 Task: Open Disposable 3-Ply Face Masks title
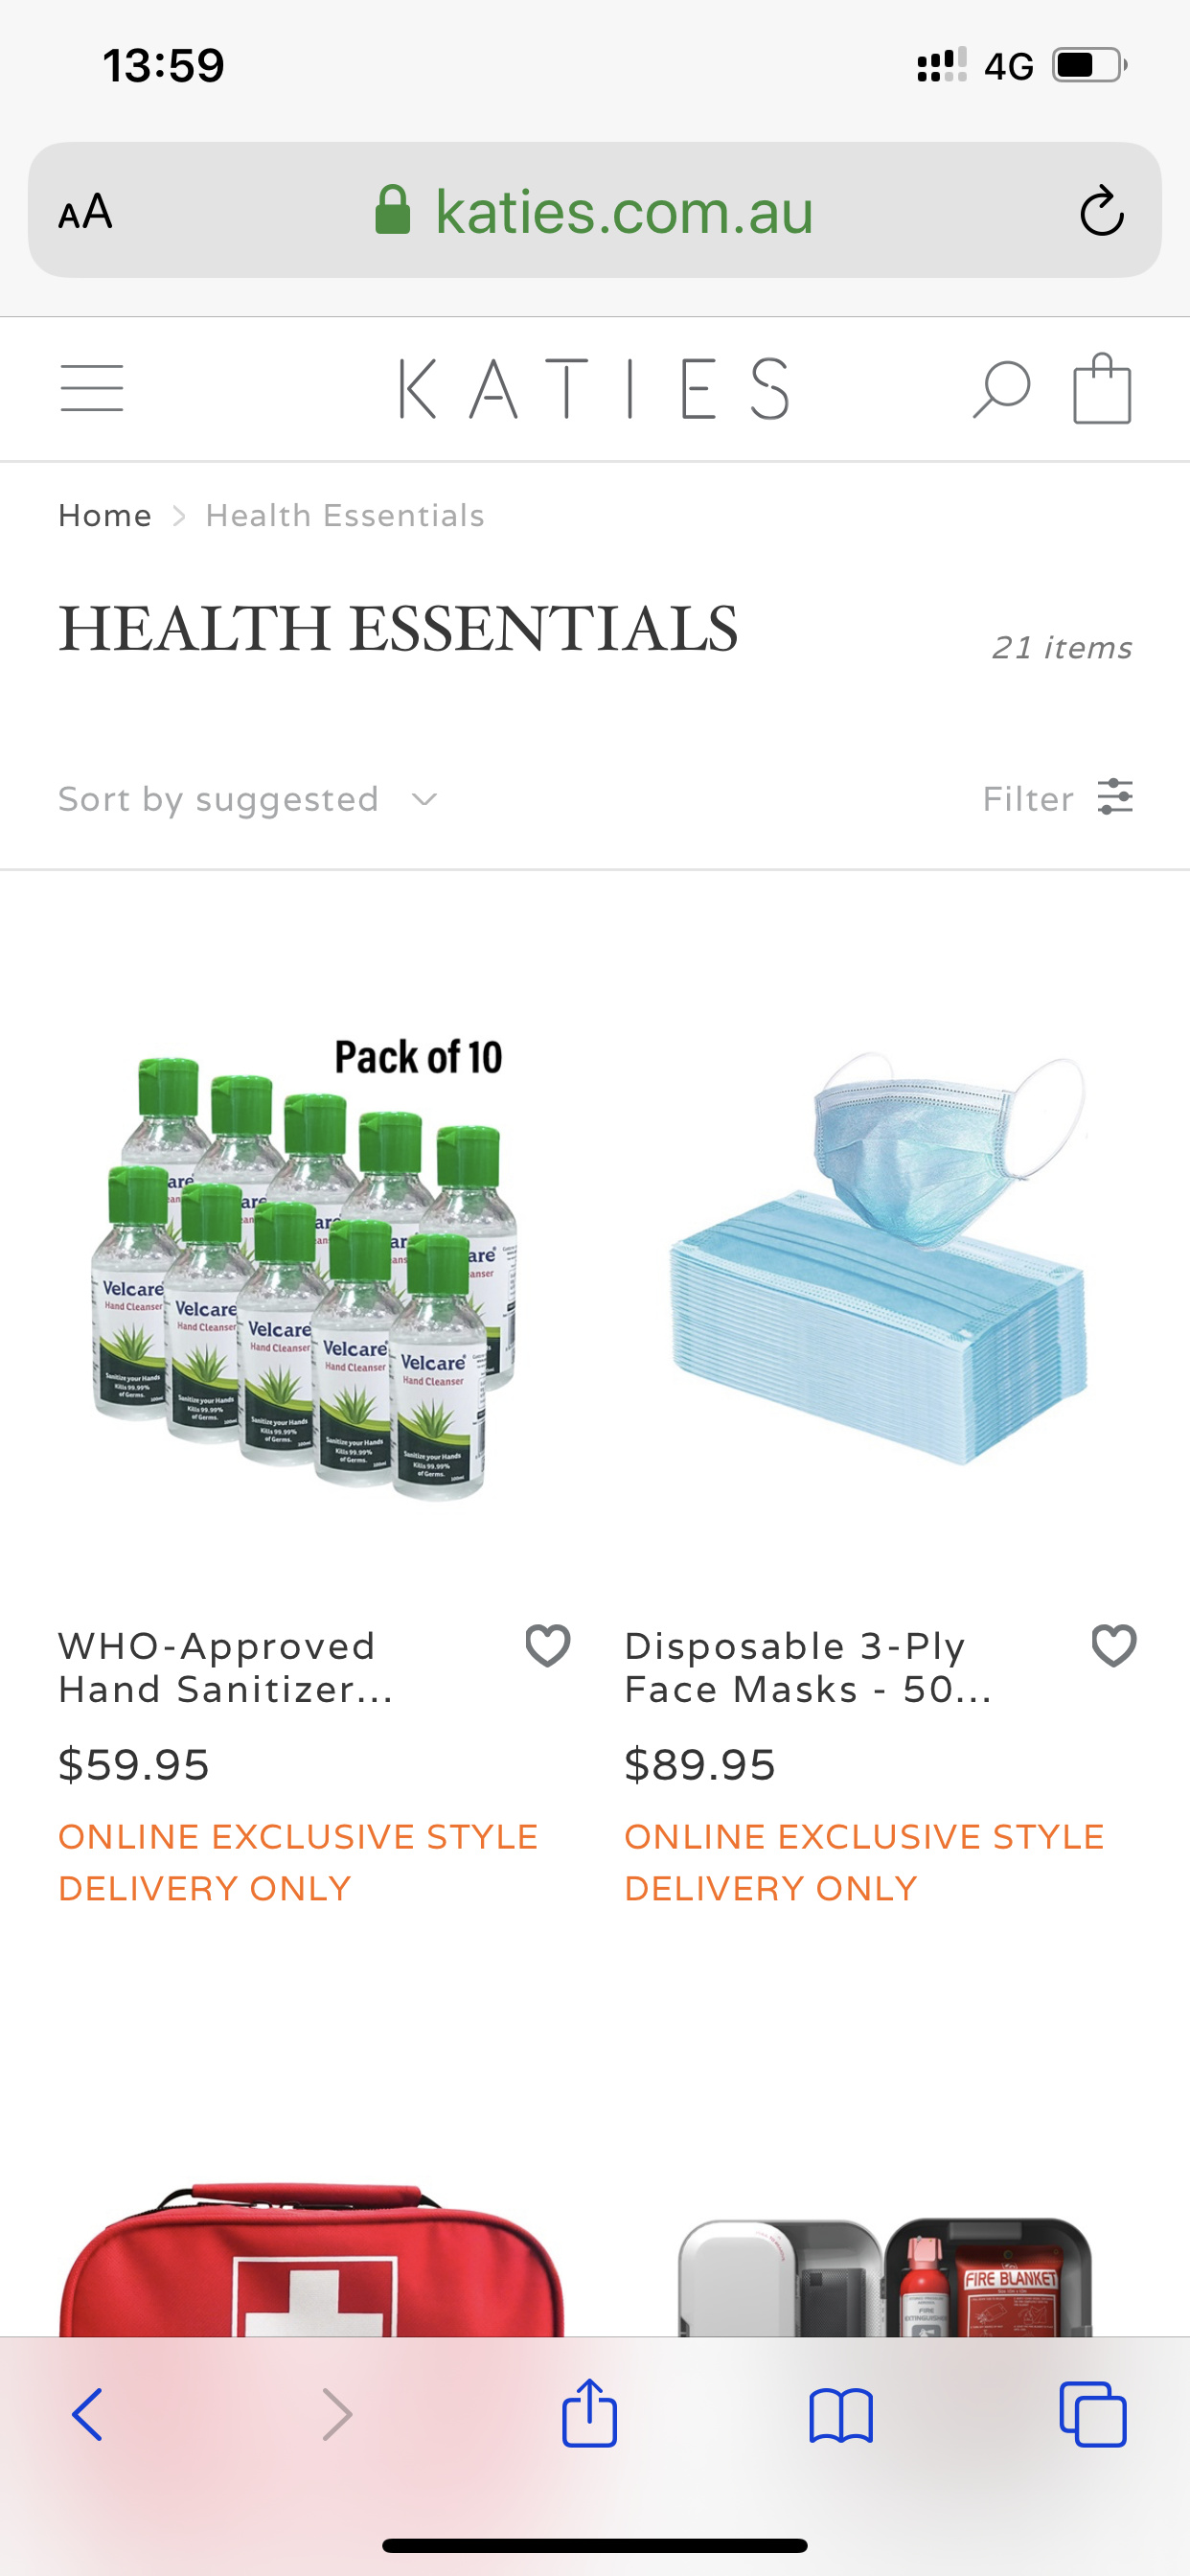coord(808,1667)
